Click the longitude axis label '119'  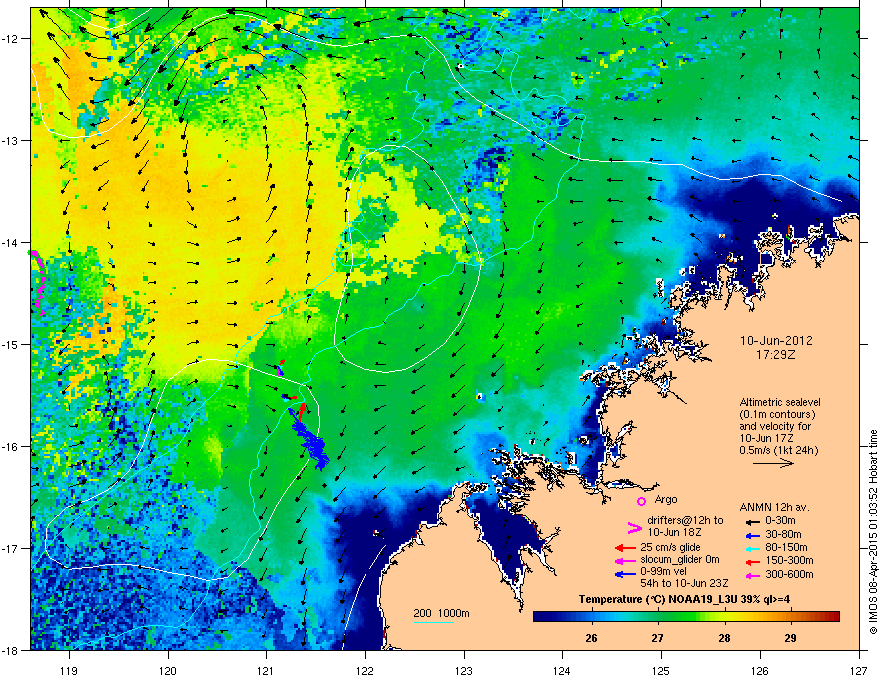(x=69, y=670)
